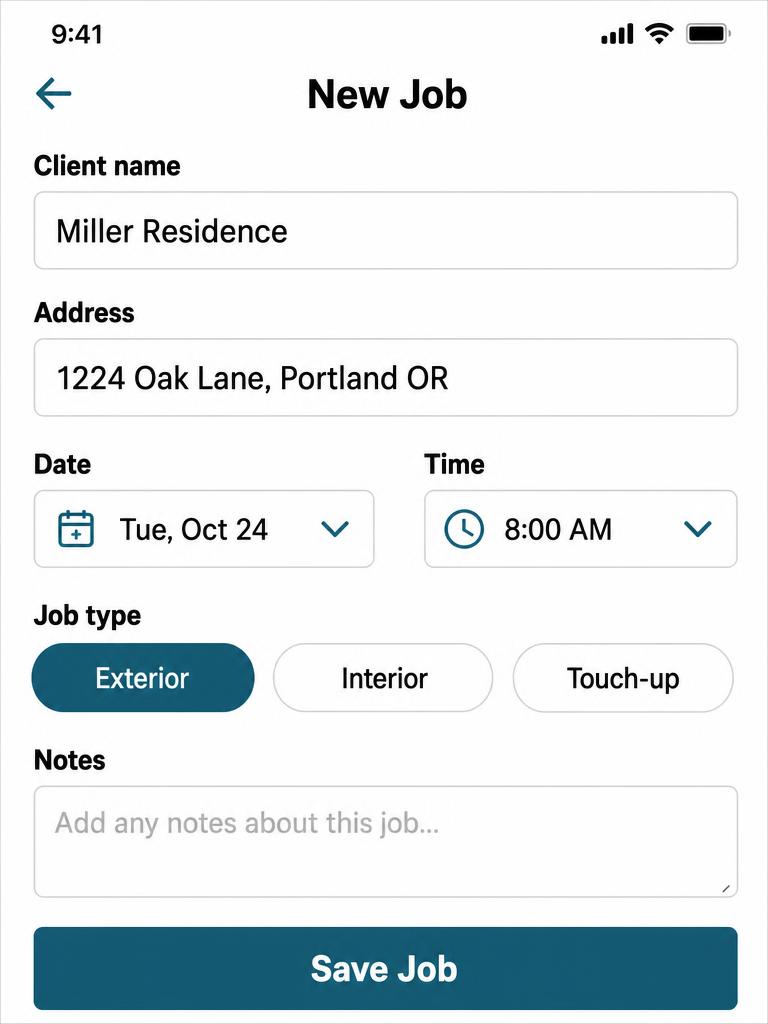Tap the New Job title

pyautogui.click(x=387, y=94)
